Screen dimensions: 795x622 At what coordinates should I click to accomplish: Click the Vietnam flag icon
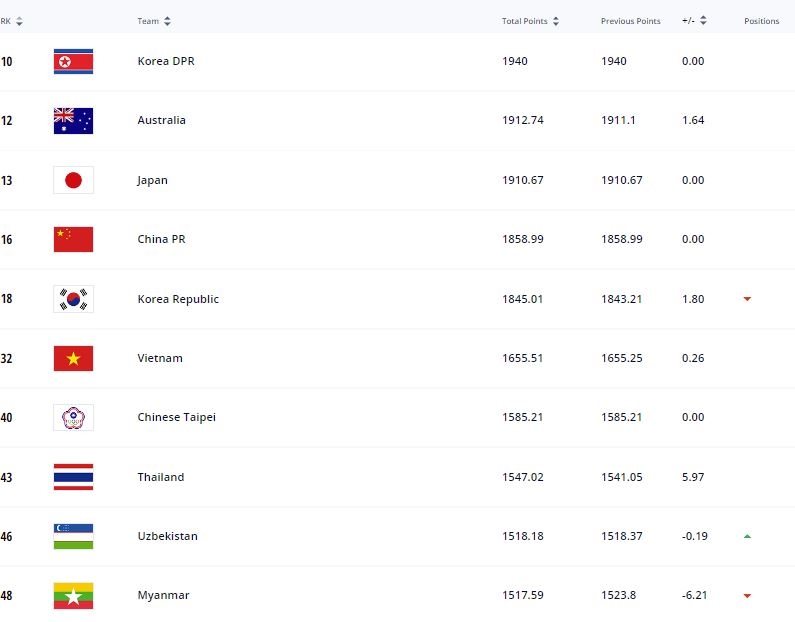pyautogui.click(x=73, y=358)
